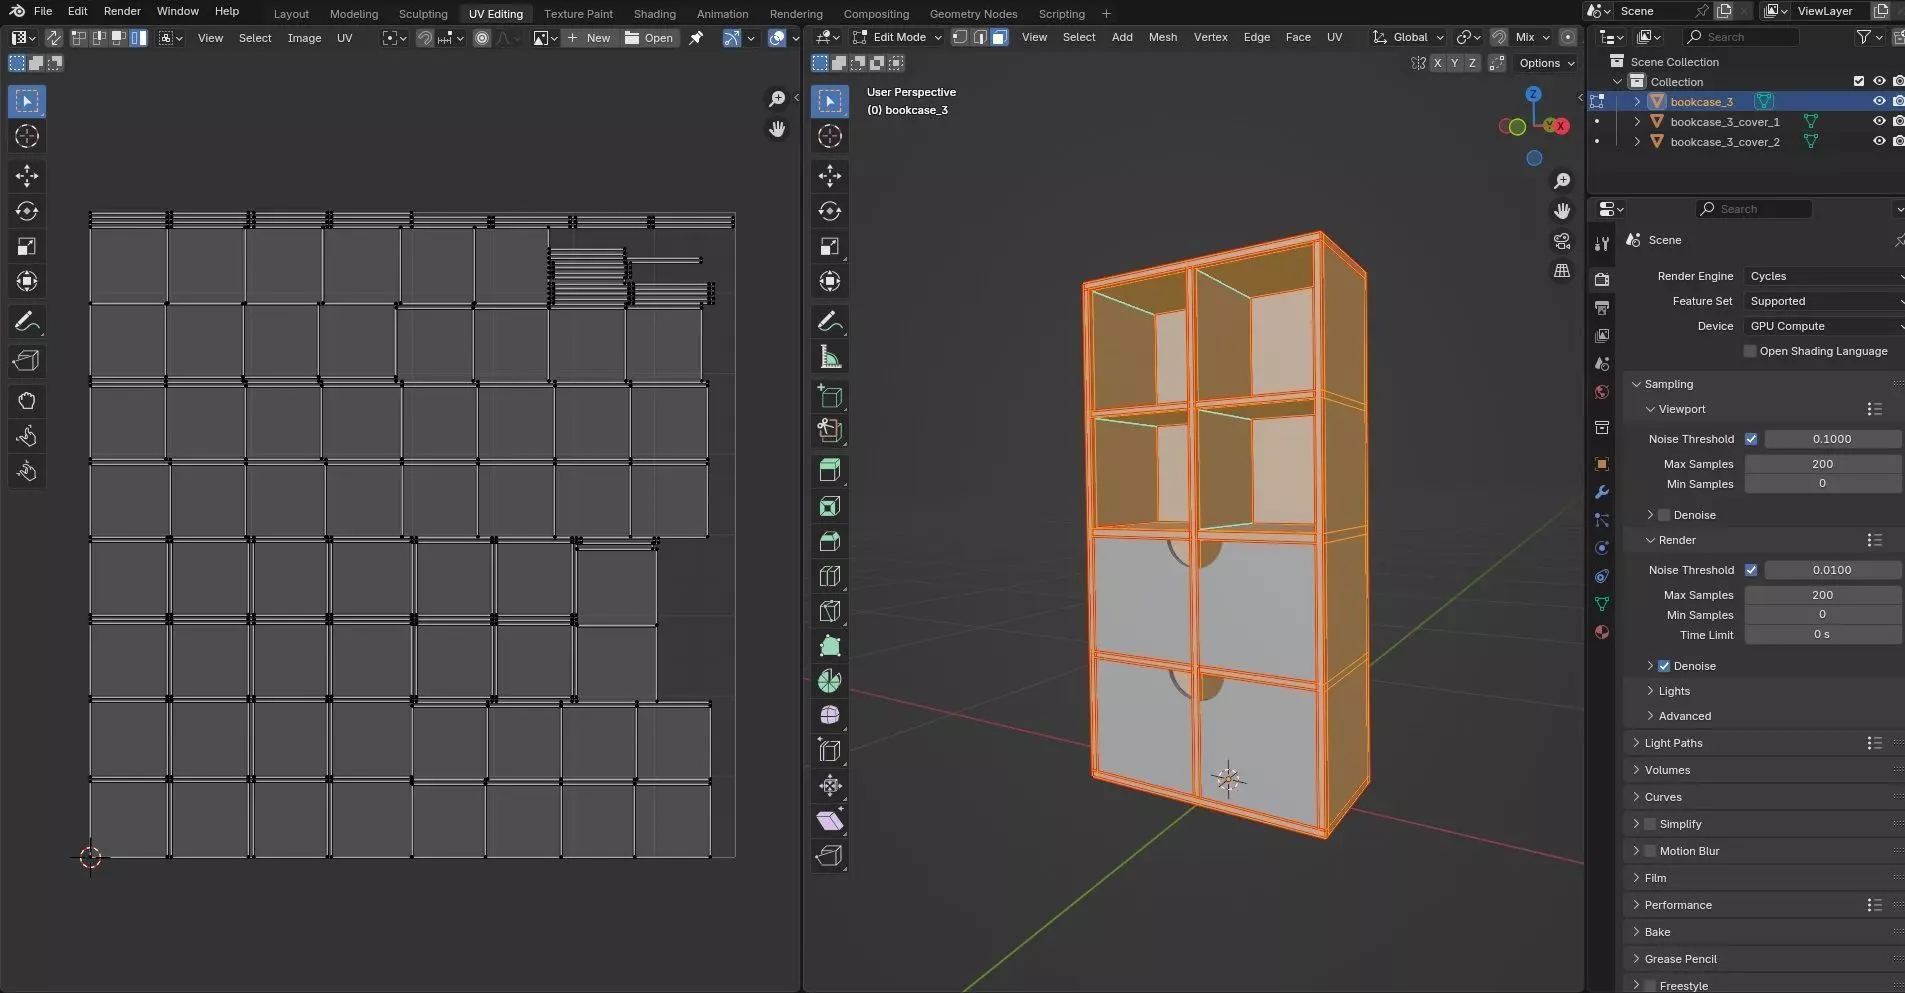1905x993 pixels.
Task: Select the Extrude Region tool in 3D viewport
Action: pos(830,471)
